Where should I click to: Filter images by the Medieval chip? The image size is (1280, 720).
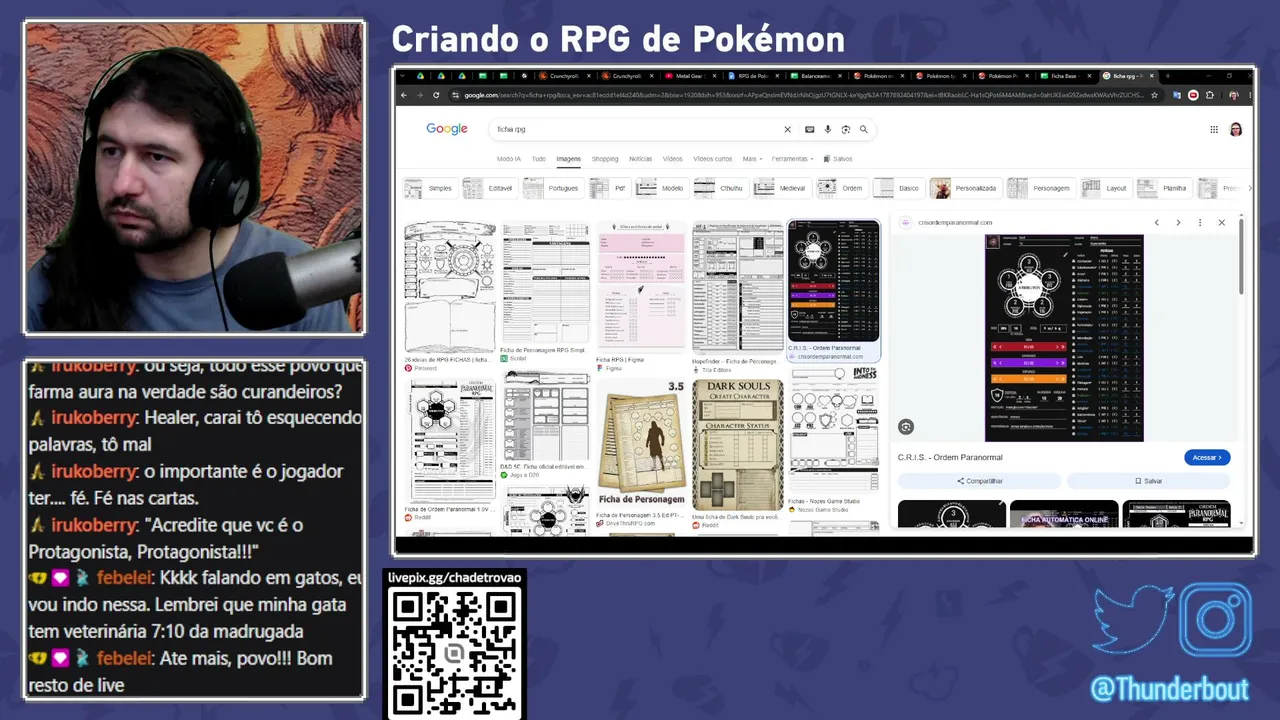781,188
